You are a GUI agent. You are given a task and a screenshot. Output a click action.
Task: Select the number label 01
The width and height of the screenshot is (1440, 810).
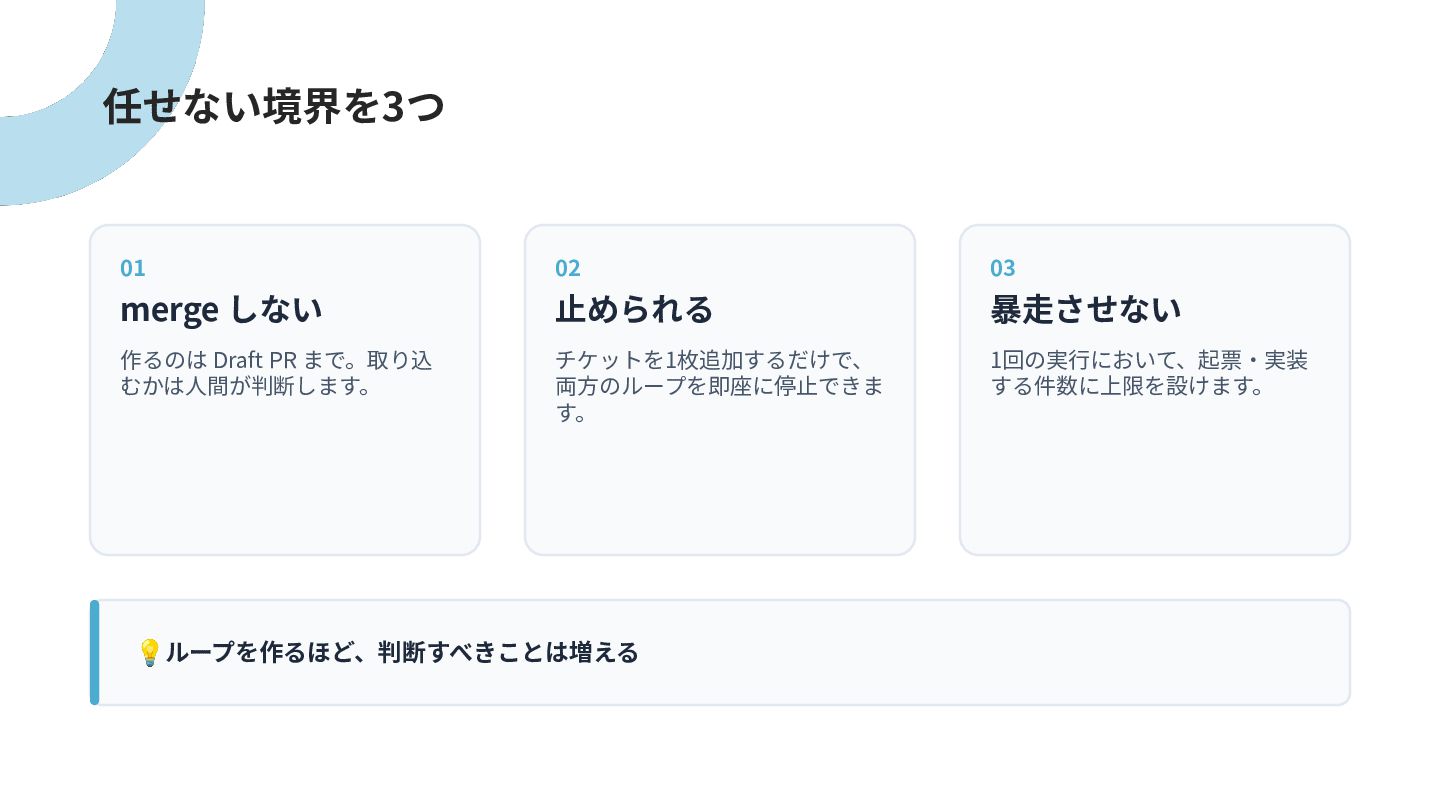pos(133,268)
